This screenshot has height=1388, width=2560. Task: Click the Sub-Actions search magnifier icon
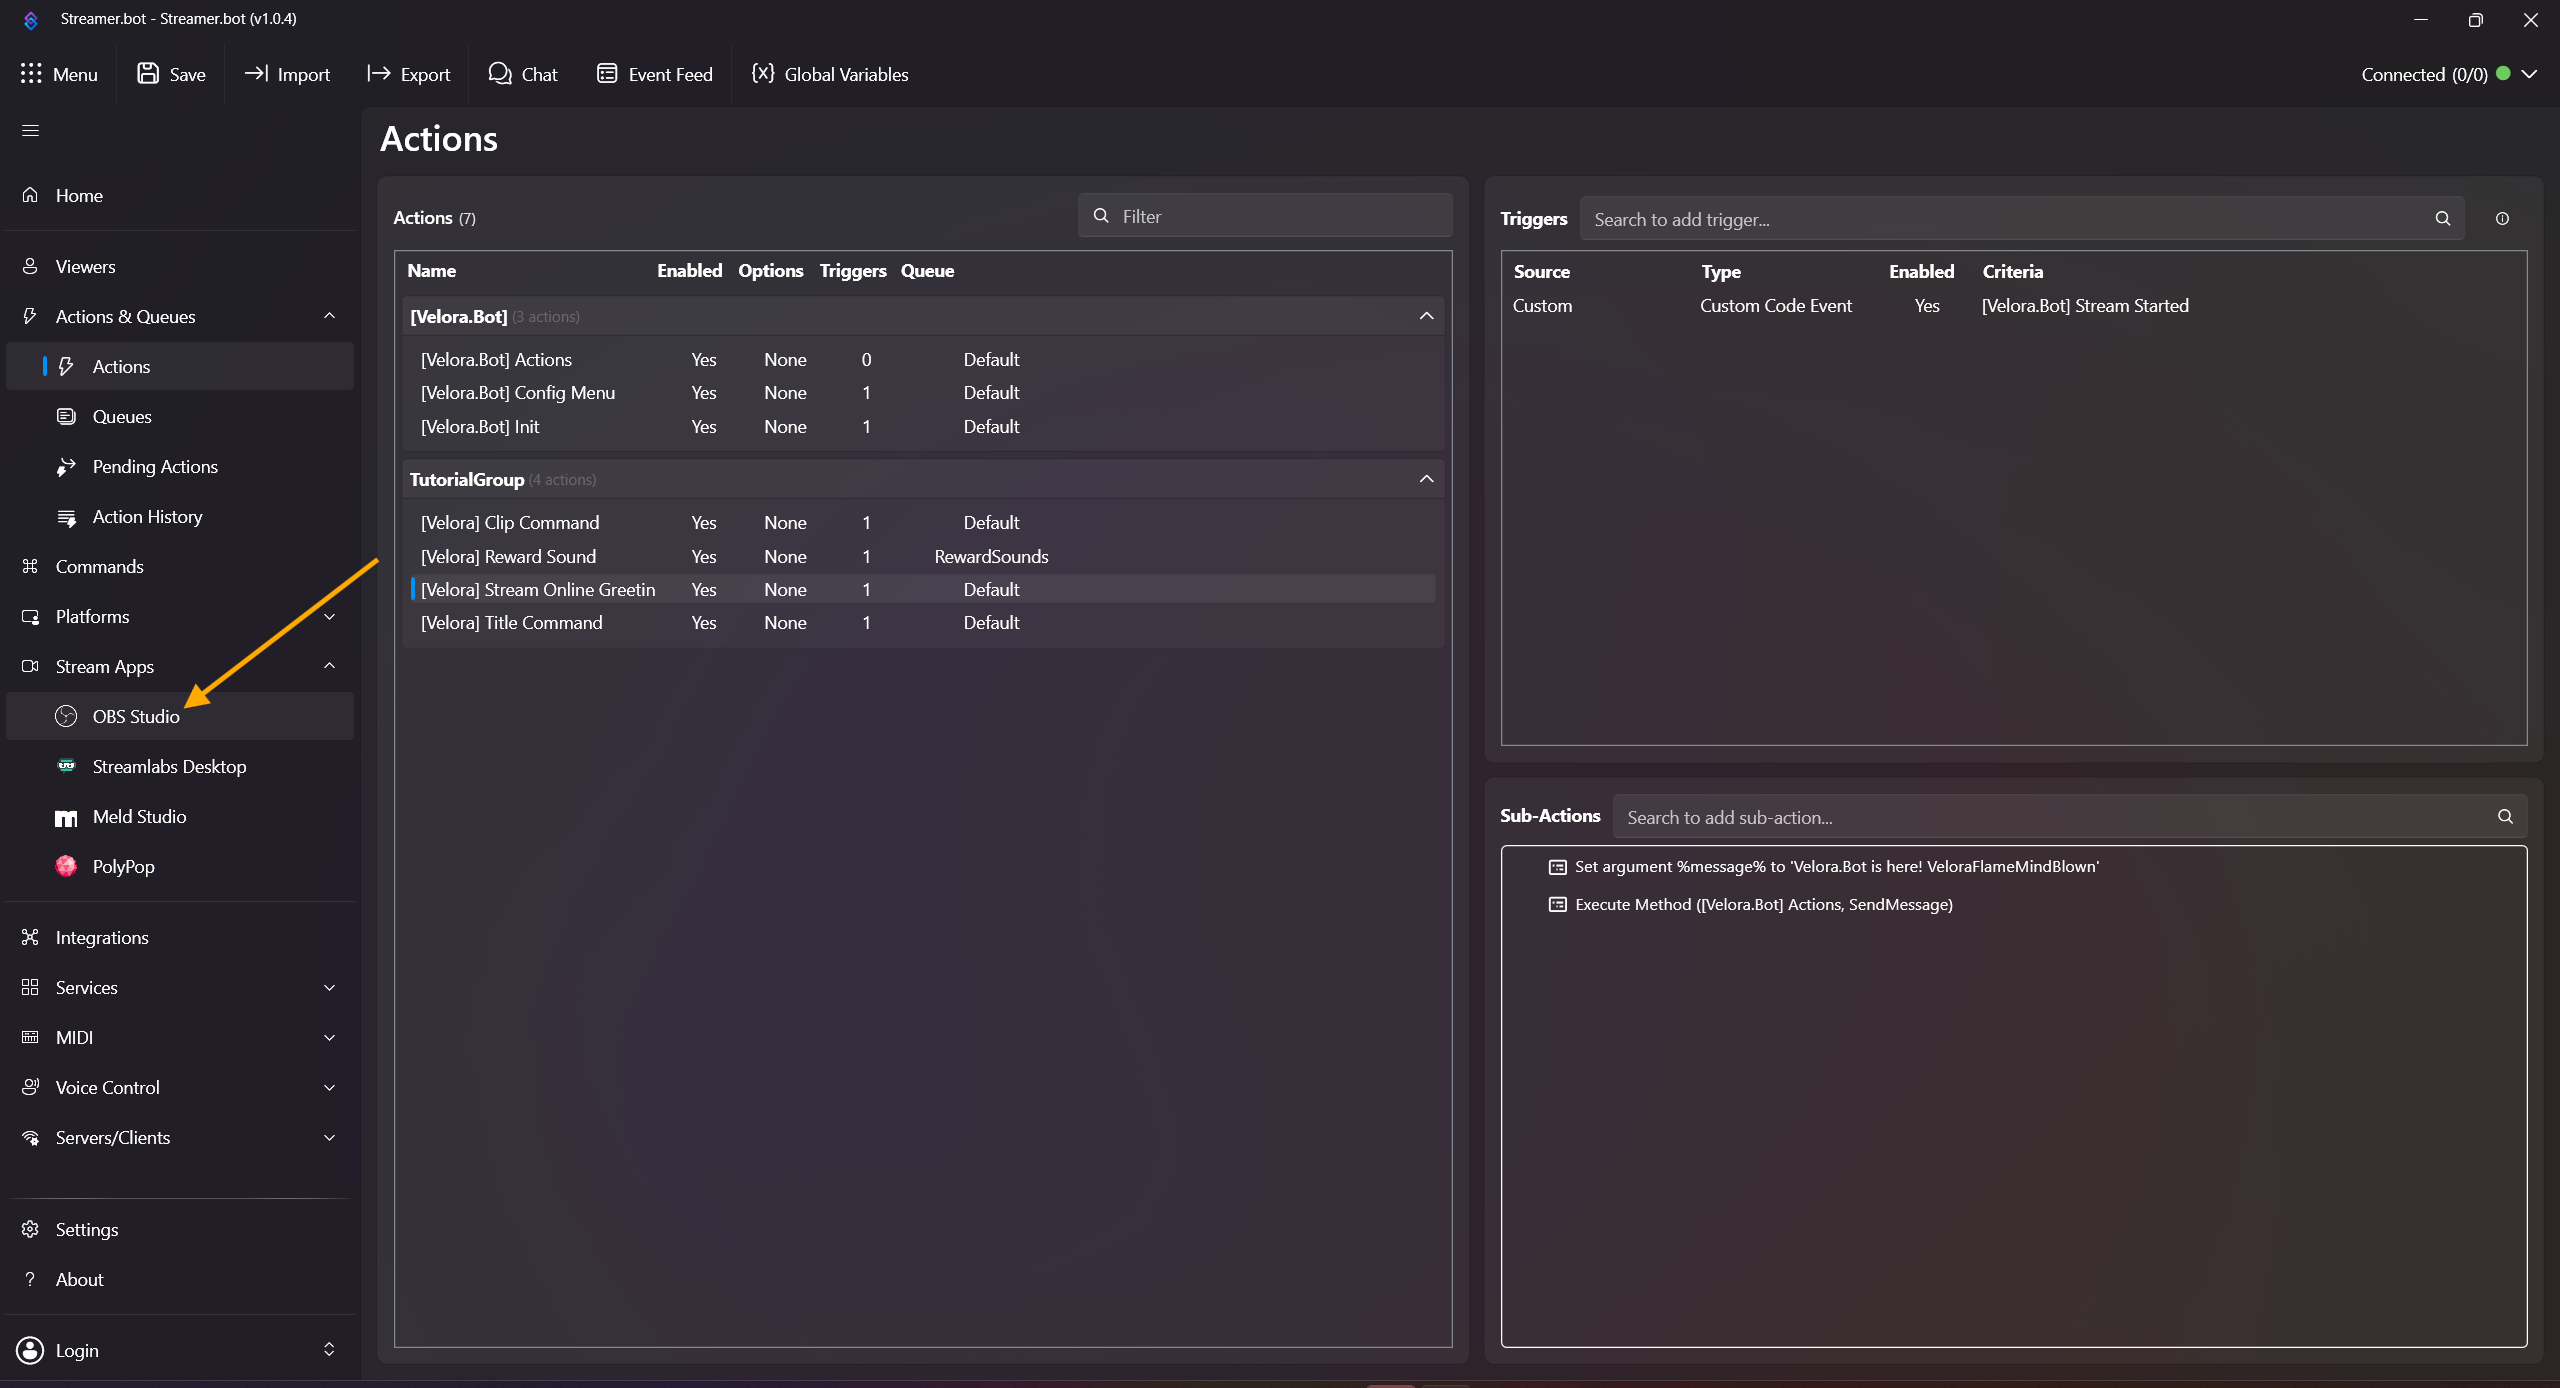[2505, 817]
